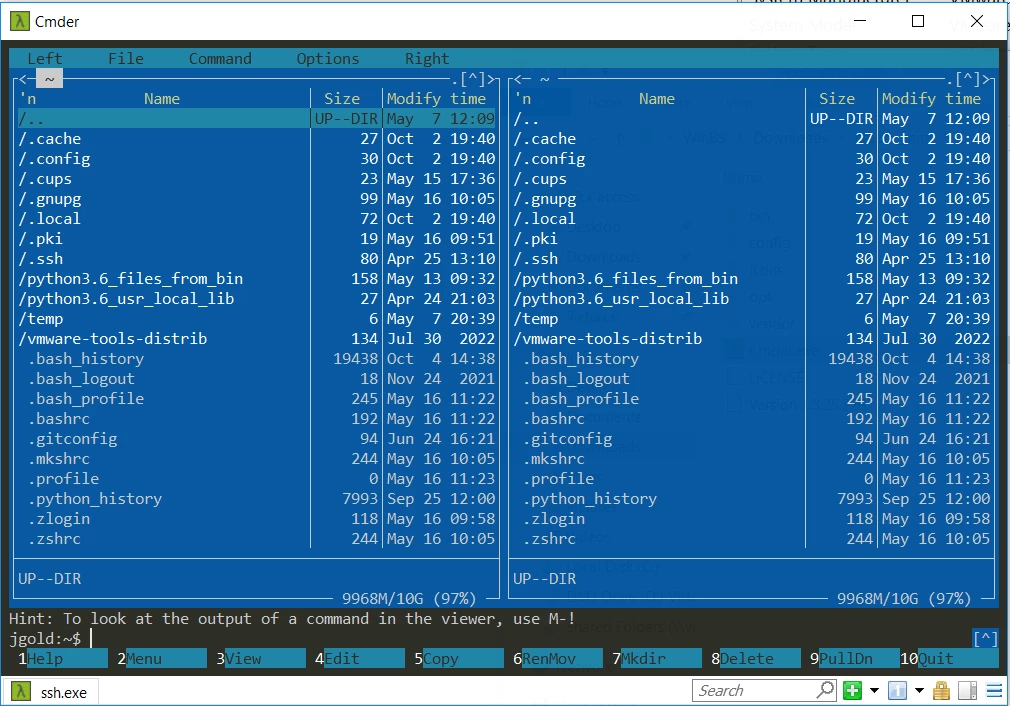1010x706 pixels.
Task: Sort left panel by Modify time header
Action: tap(436, 99)
